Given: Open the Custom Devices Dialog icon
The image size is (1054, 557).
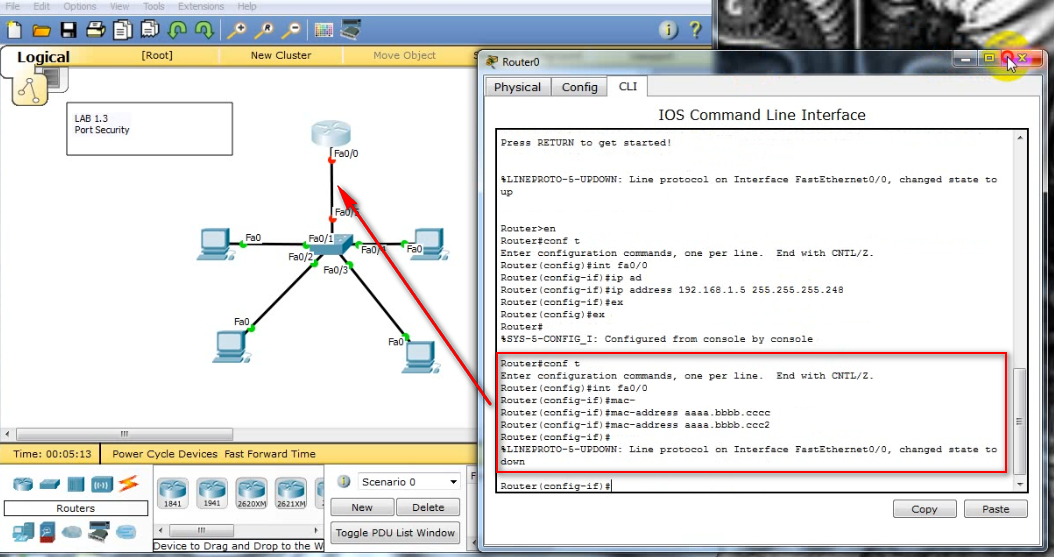Looking at the screenshot, I should pos(351,30).
